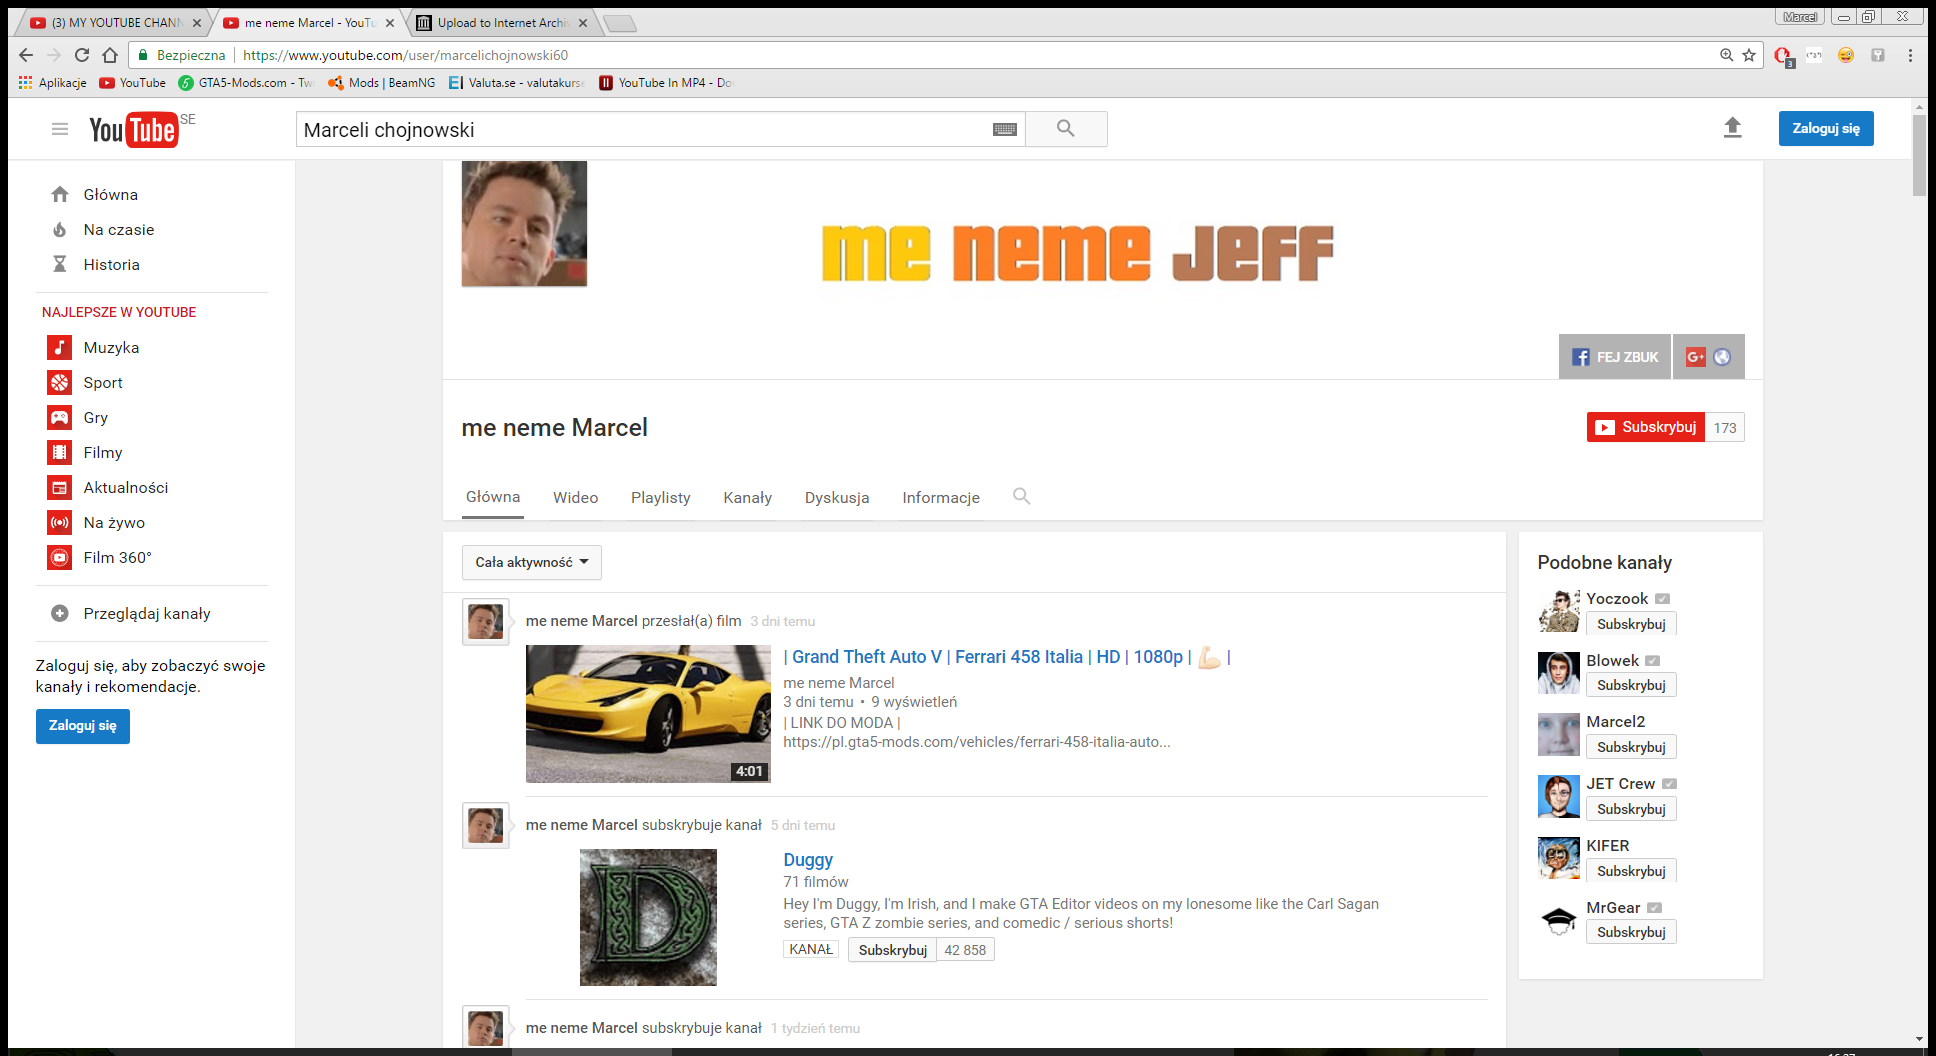Switch to Upload to Internet Archive browser tab
1936x1056 pixels.
(504, 23)
